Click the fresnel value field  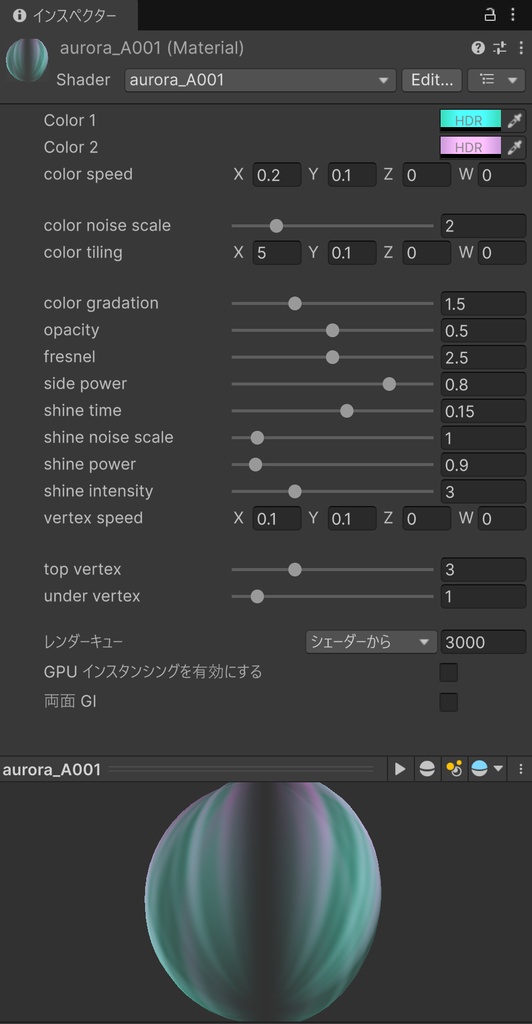[x=483, y=357]
